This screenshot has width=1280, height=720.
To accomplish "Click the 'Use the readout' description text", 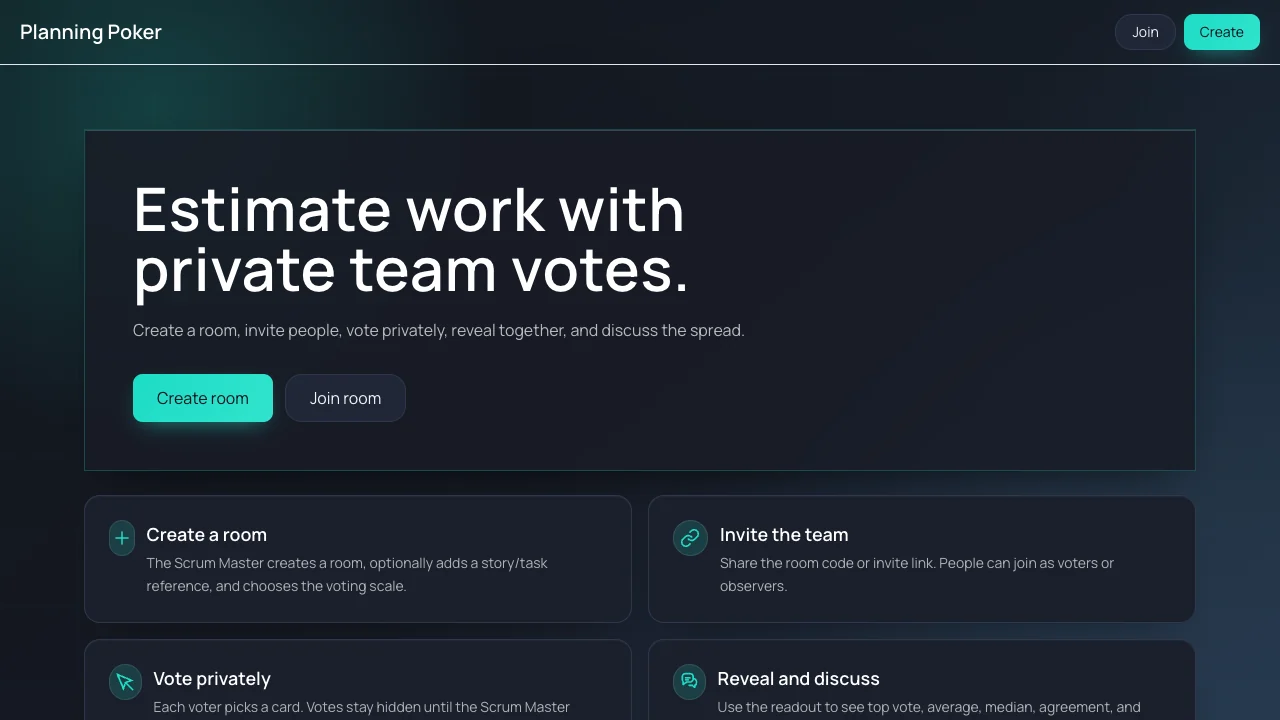I will pos(929,708).
